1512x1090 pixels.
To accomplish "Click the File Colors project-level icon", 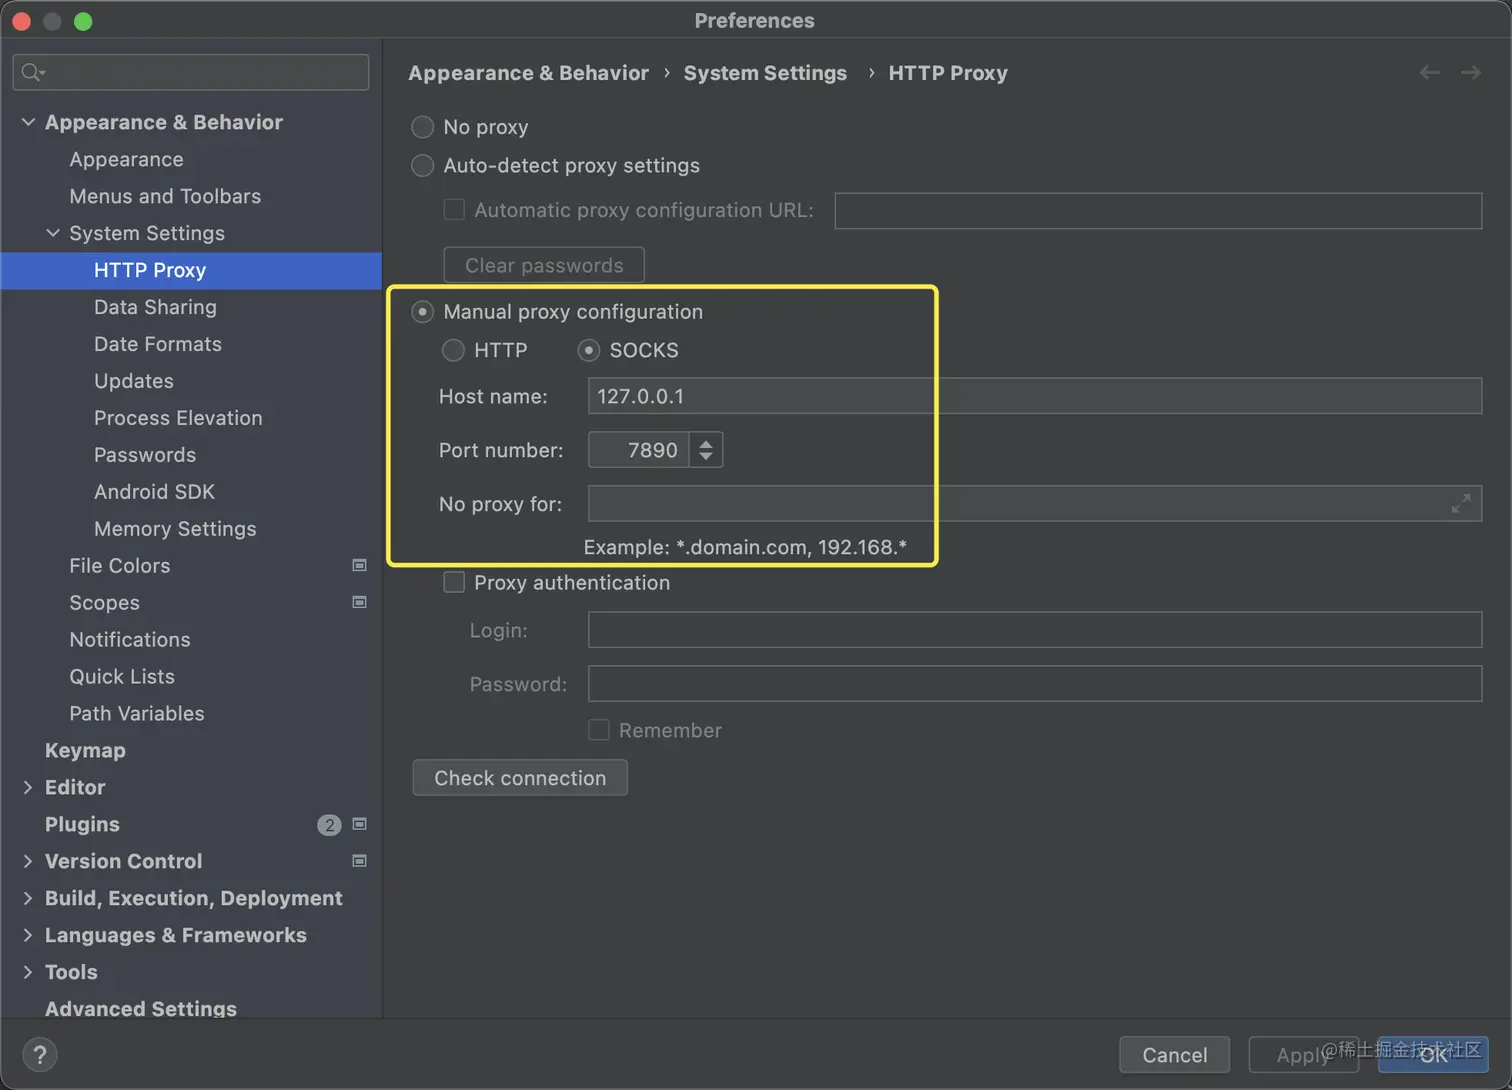I will (x=360, y=565).
